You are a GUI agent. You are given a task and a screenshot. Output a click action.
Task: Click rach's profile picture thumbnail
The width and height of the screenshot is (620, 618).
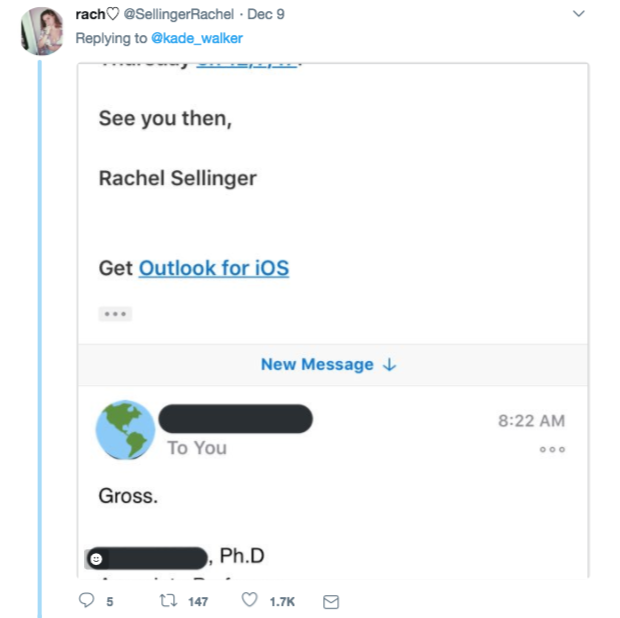tap(43, 30)
